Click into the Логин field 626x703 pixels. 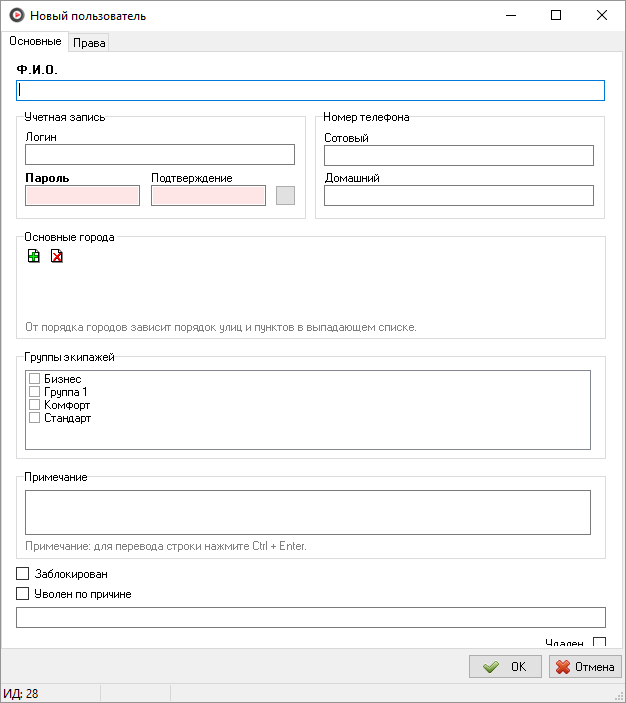click(160, 154)
